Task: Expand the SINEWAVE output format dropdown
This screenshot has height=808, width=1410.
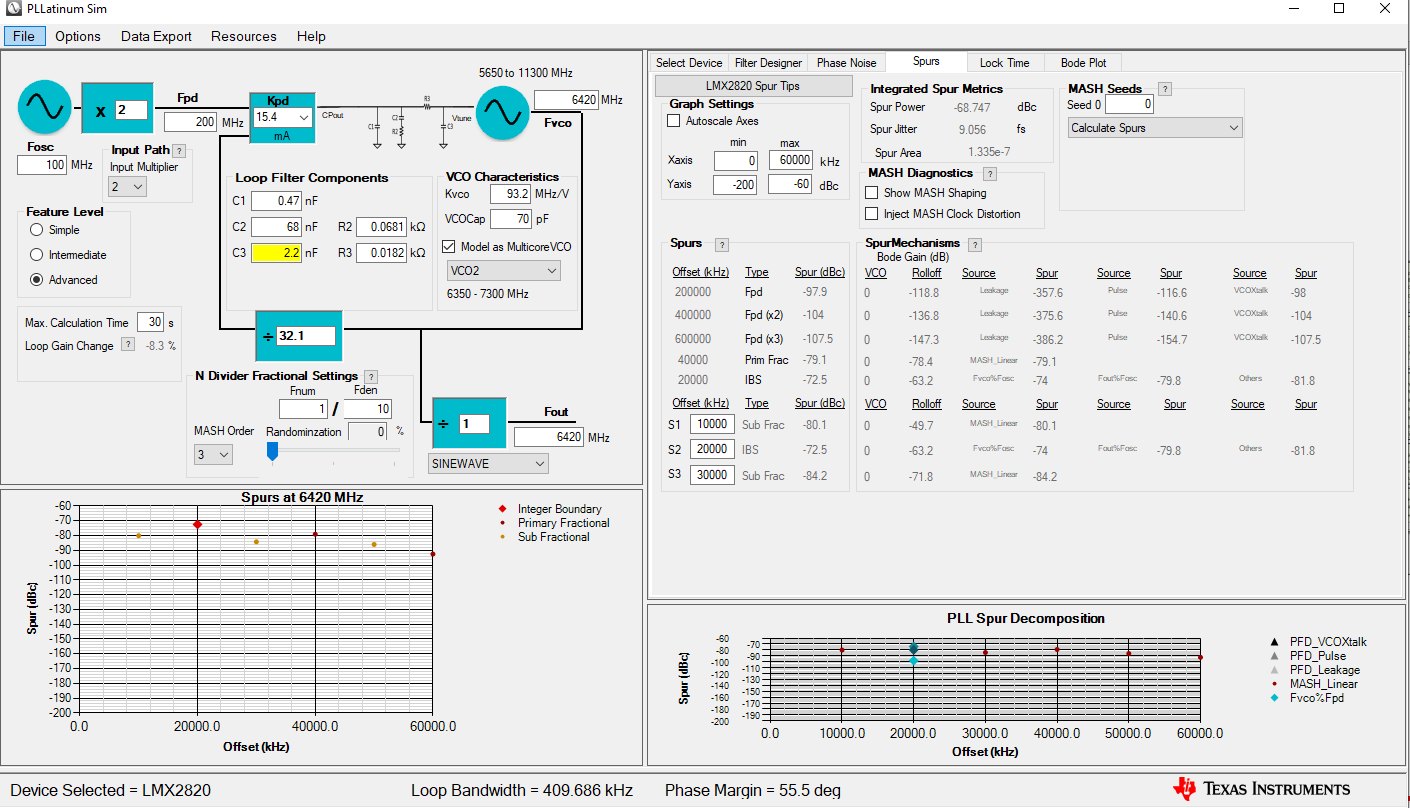Action: [x=488, y=464]
